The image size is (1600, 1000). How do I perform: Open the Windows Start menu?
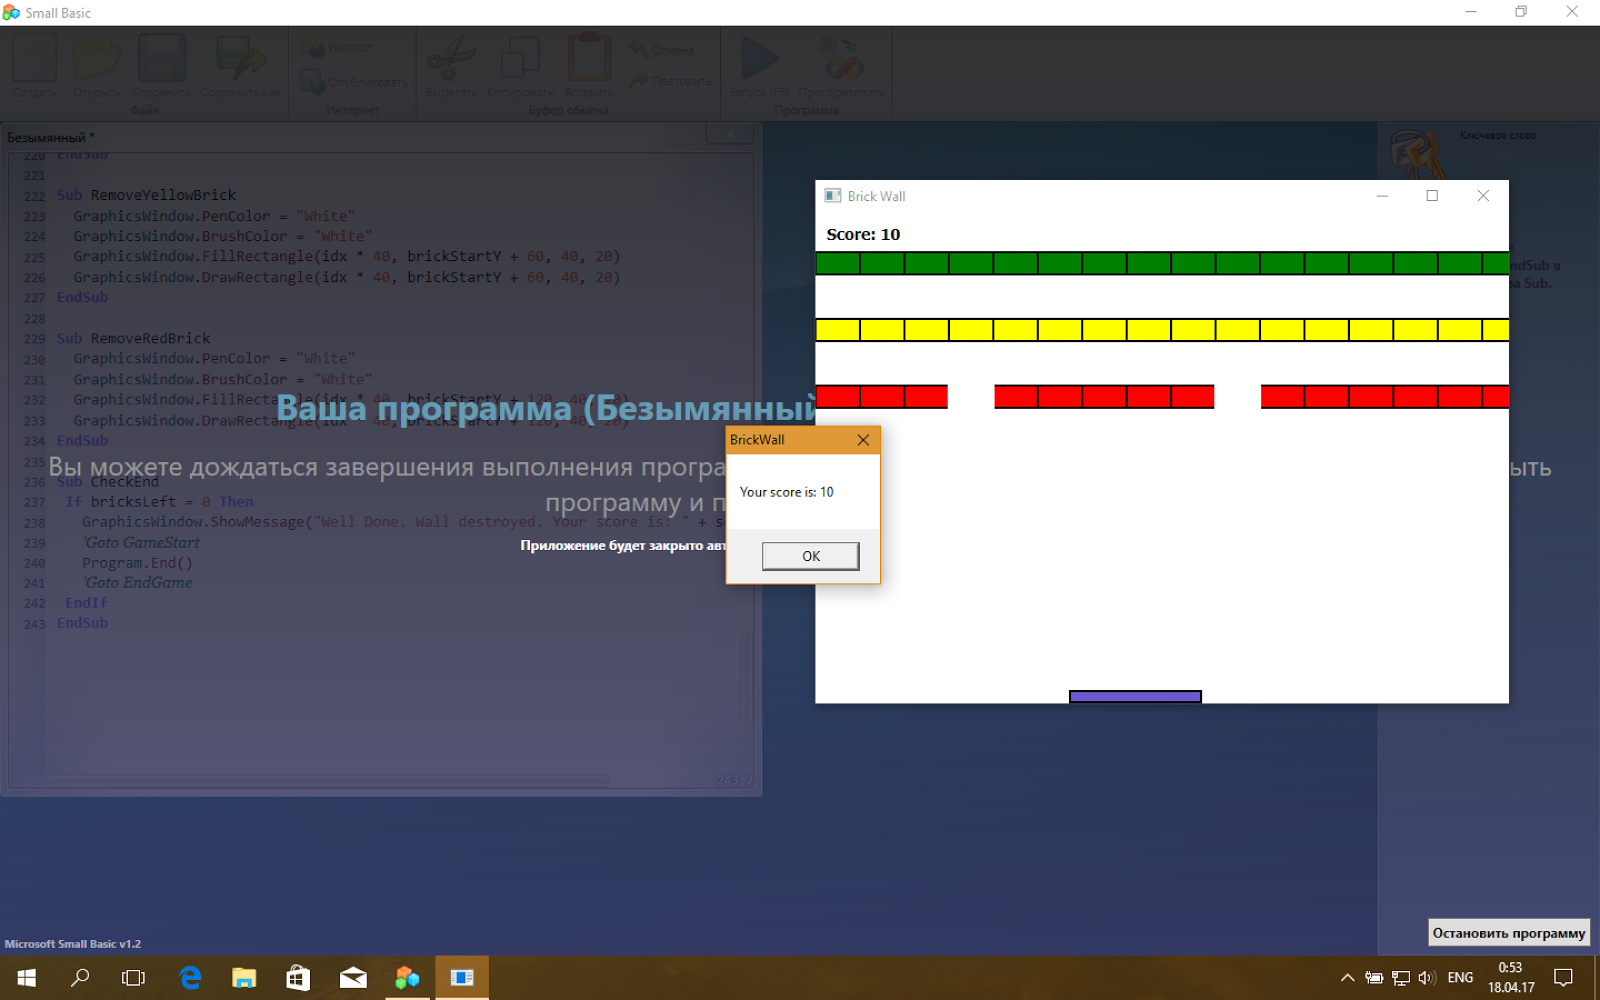click(27, 978)
